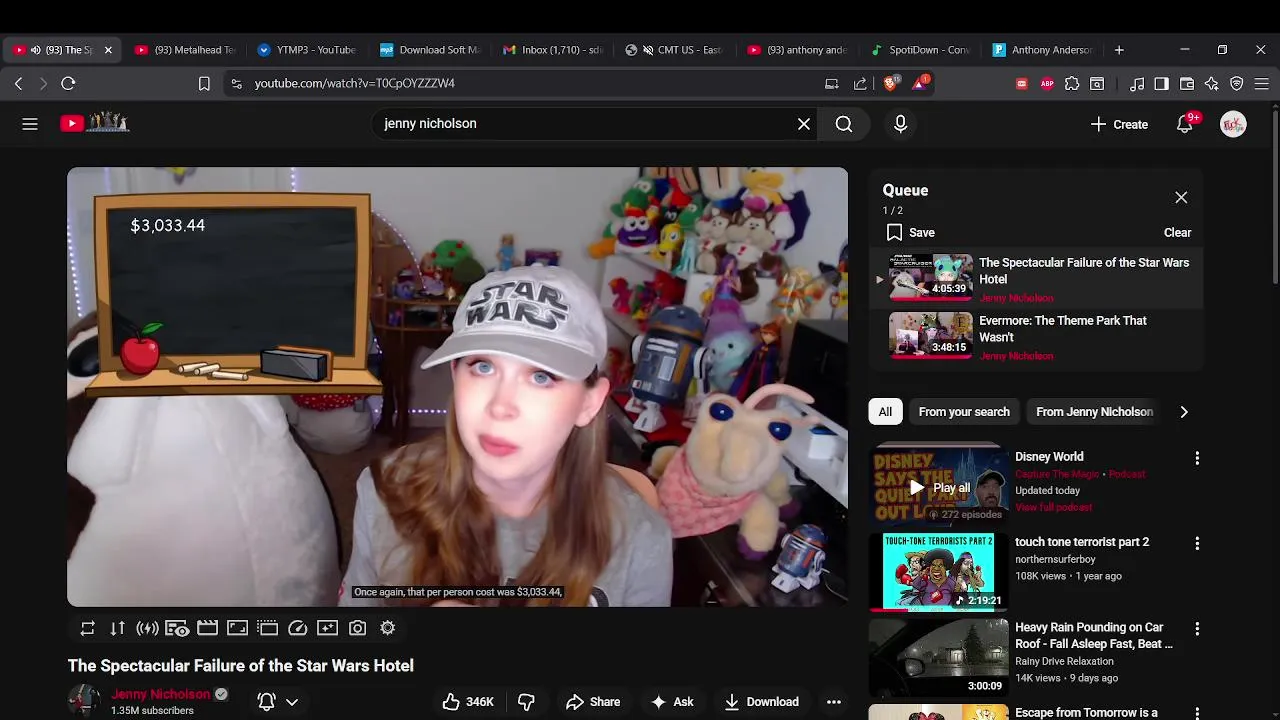This screenshot has height=720, width=1280.
Task: Click the reverse playlist arrows icon
Action: [118, 628]
